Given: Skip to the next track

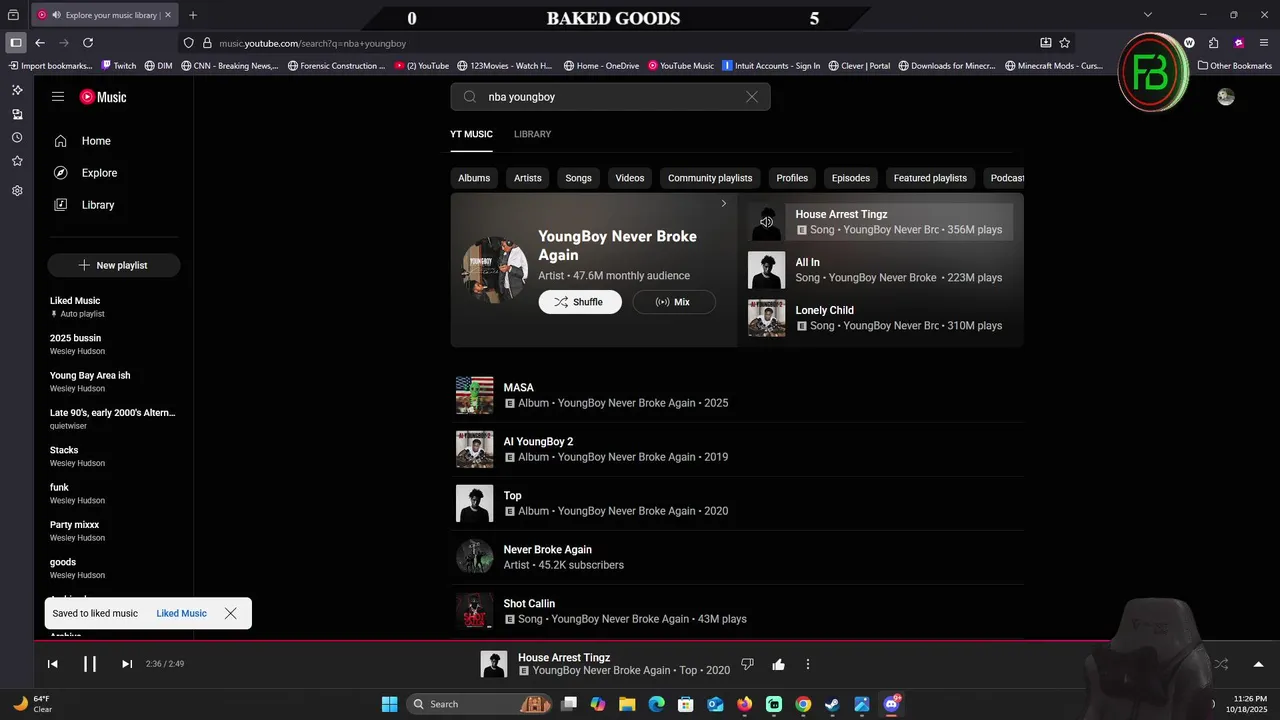Looking at the screenshot, I should pos(127,664).
